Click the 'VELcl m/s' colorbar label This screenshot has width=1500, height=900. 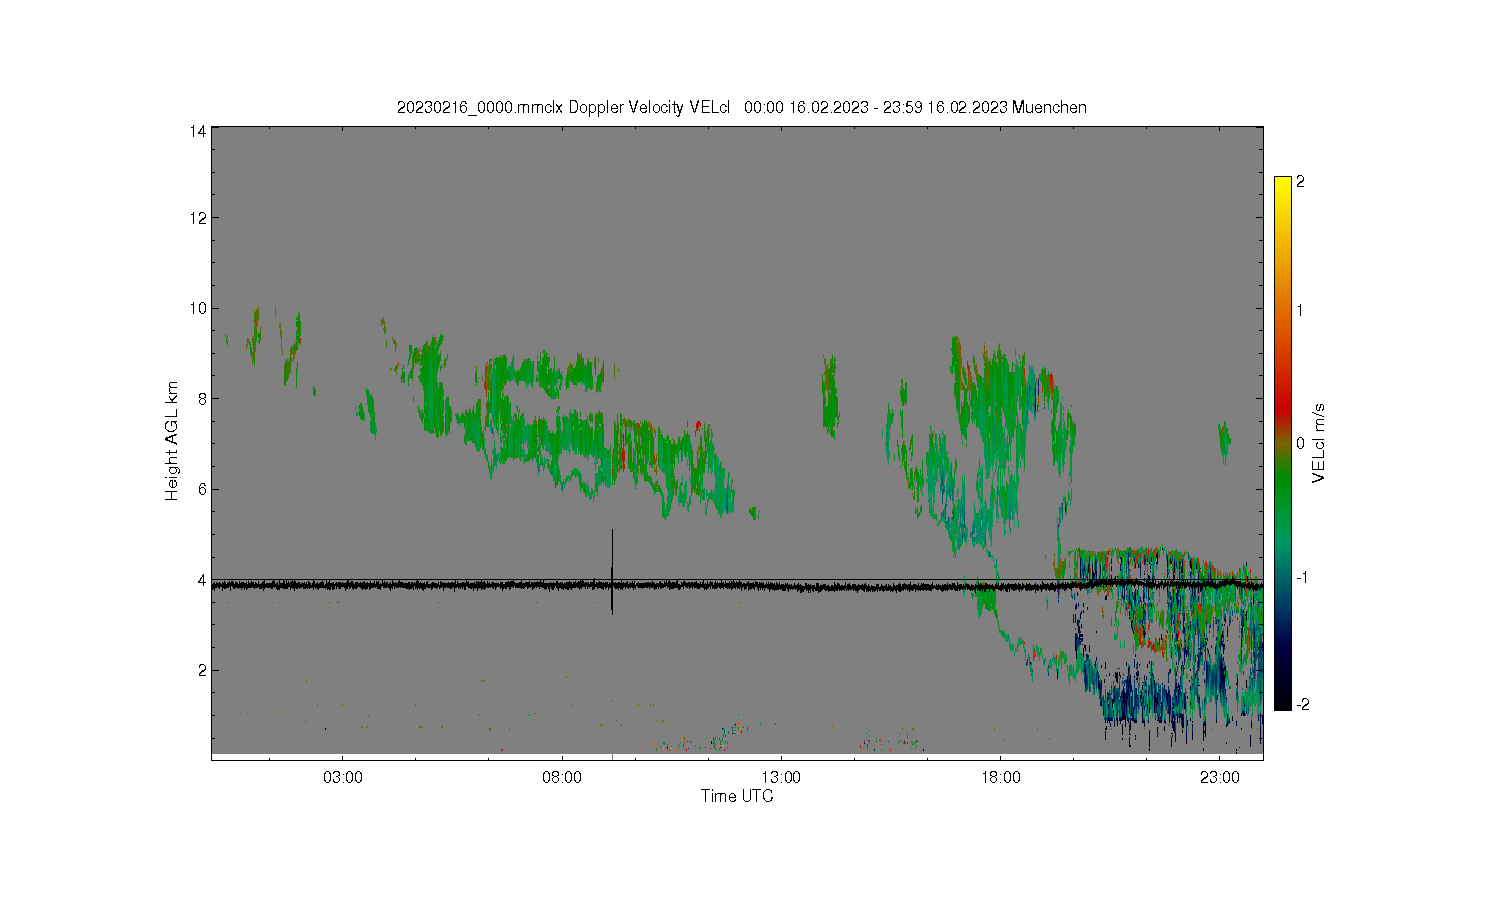coord(1319,443)
